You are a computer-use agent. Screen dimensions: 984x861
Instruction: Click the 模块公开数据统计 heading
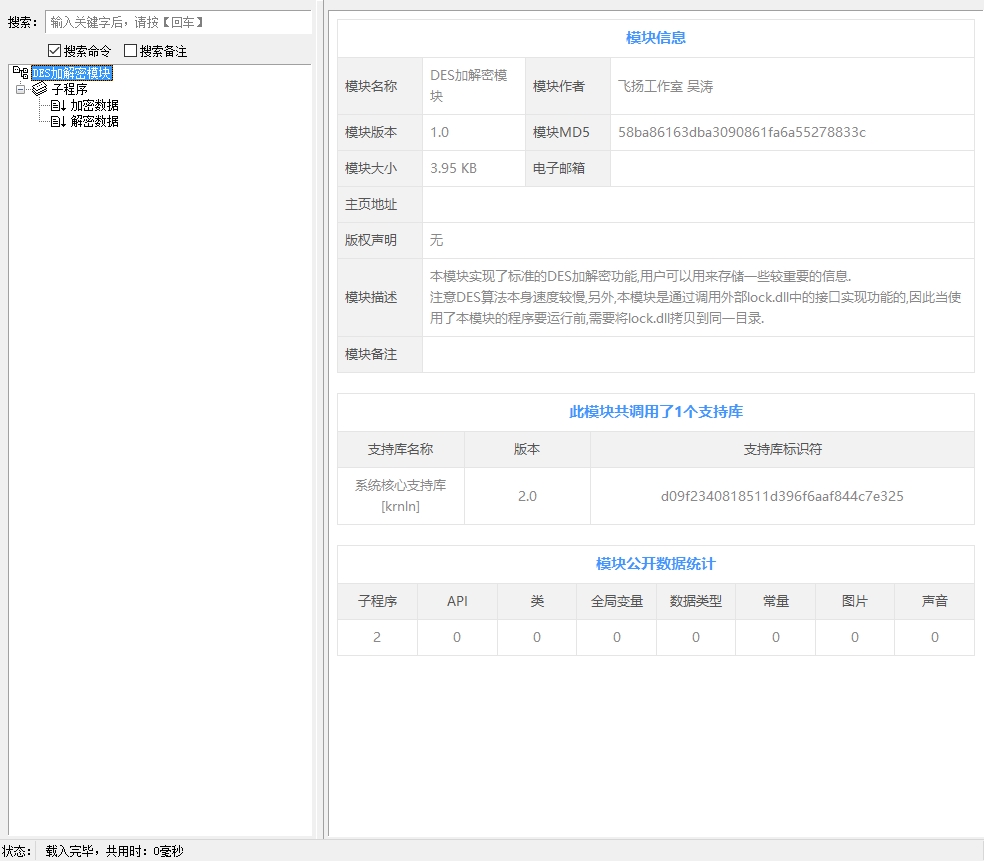point(655,564)
